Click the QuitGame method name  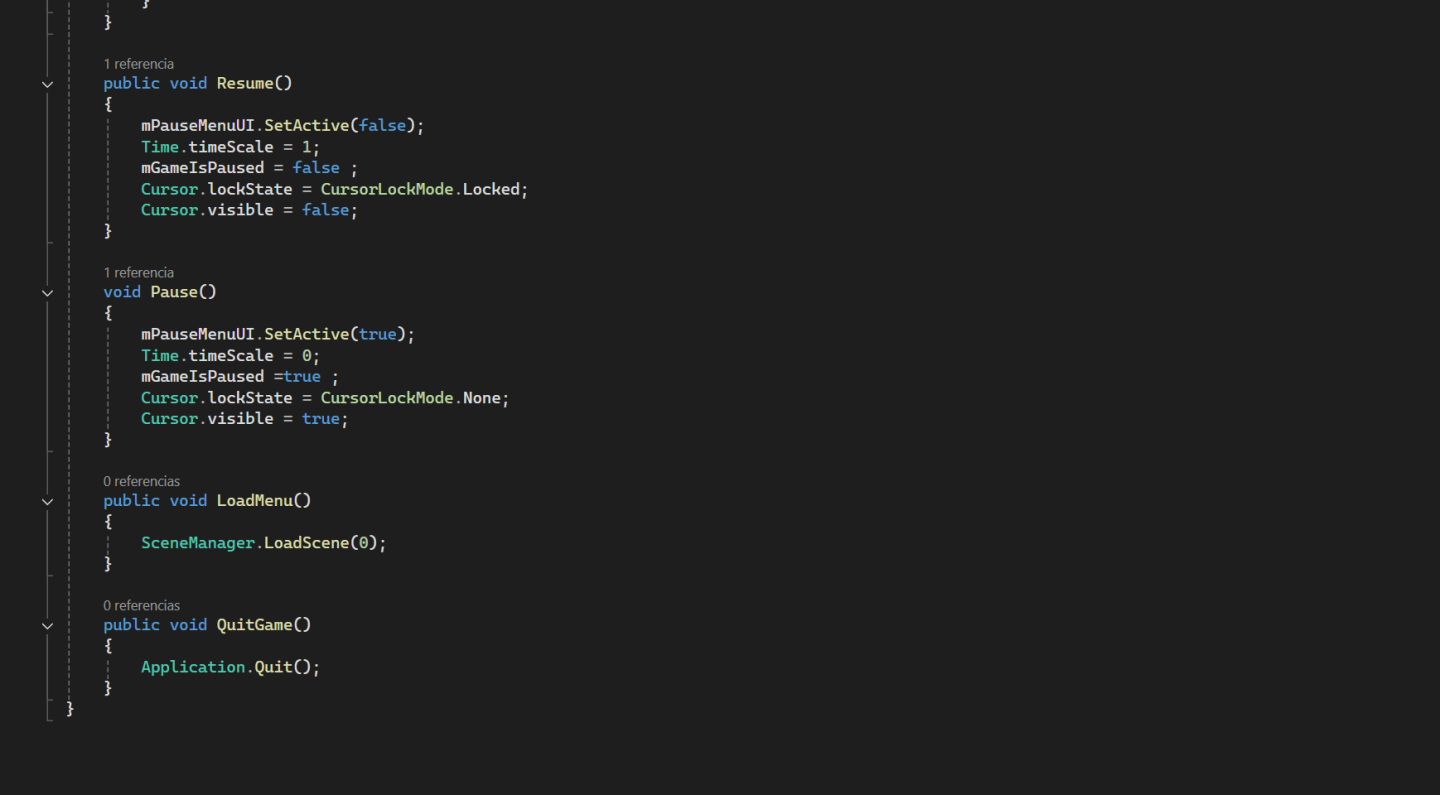tap(255, 624)
